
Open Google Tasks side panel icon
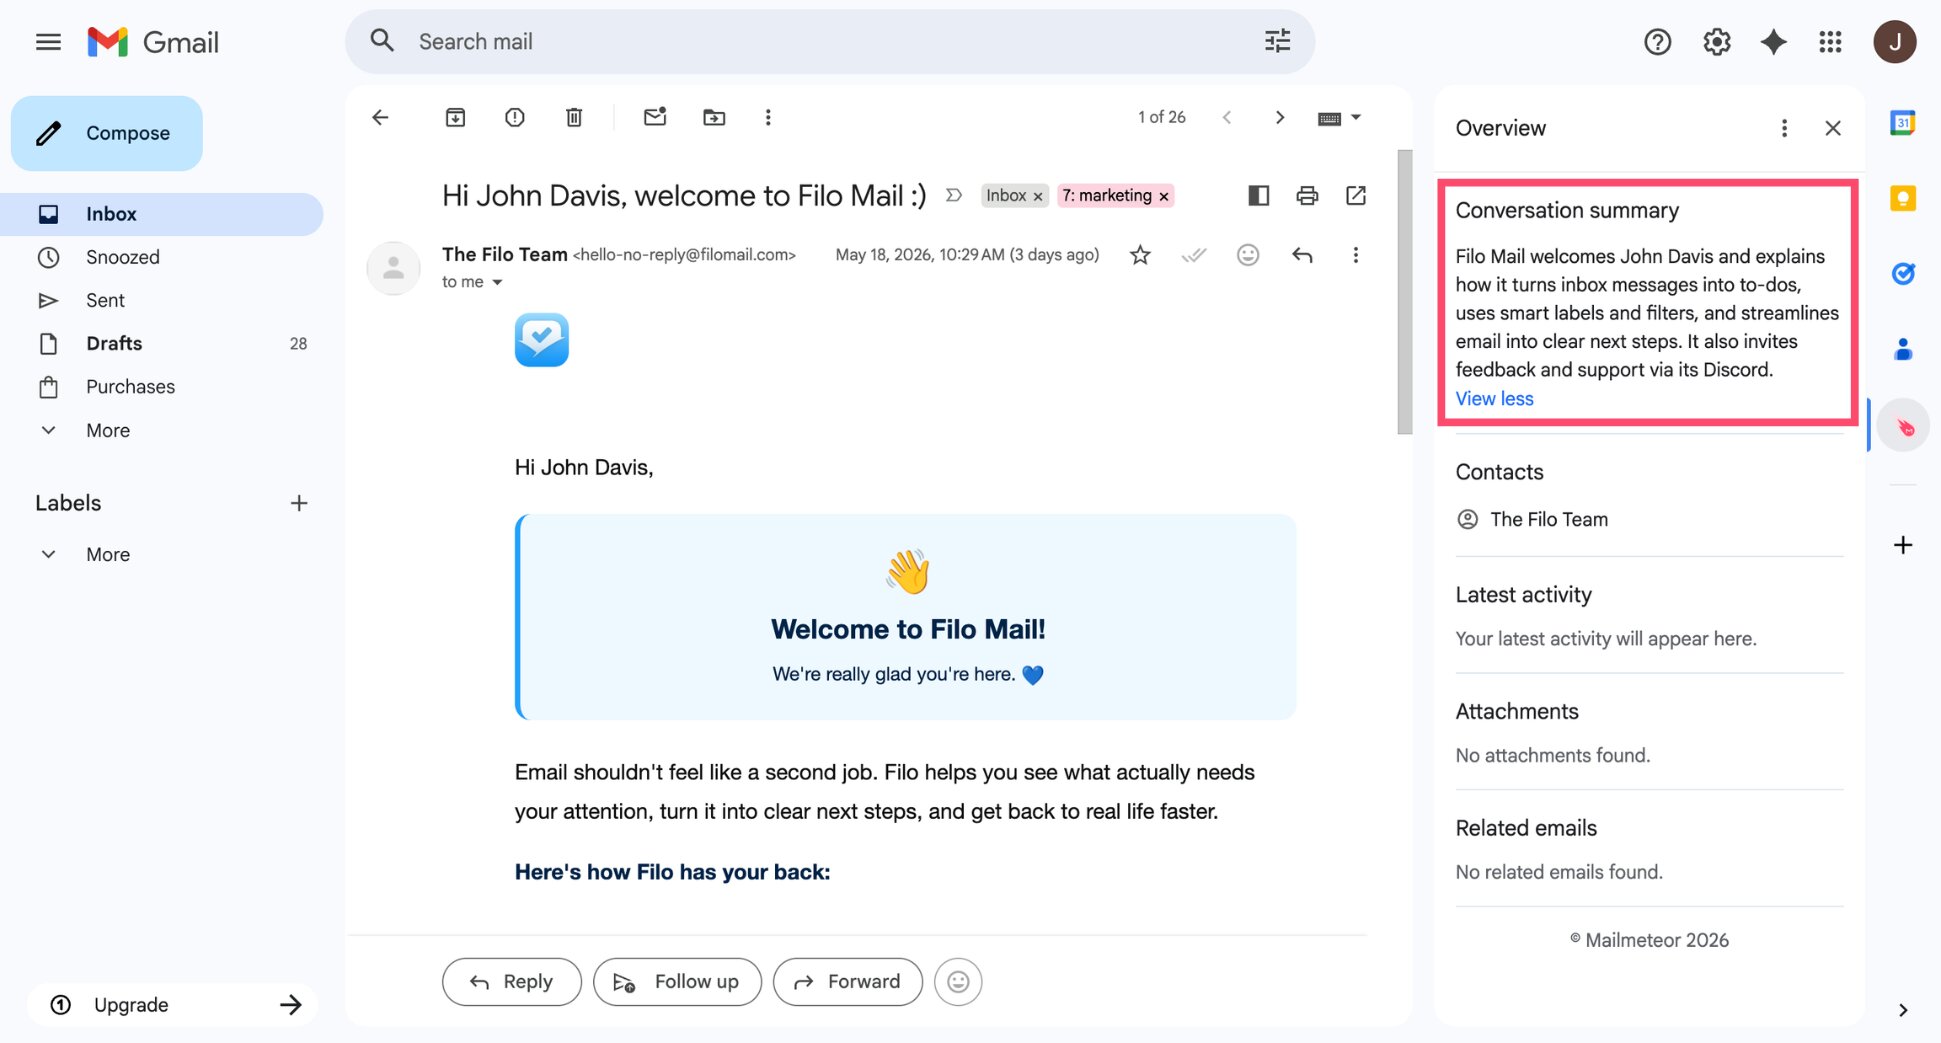(1902, 273)
